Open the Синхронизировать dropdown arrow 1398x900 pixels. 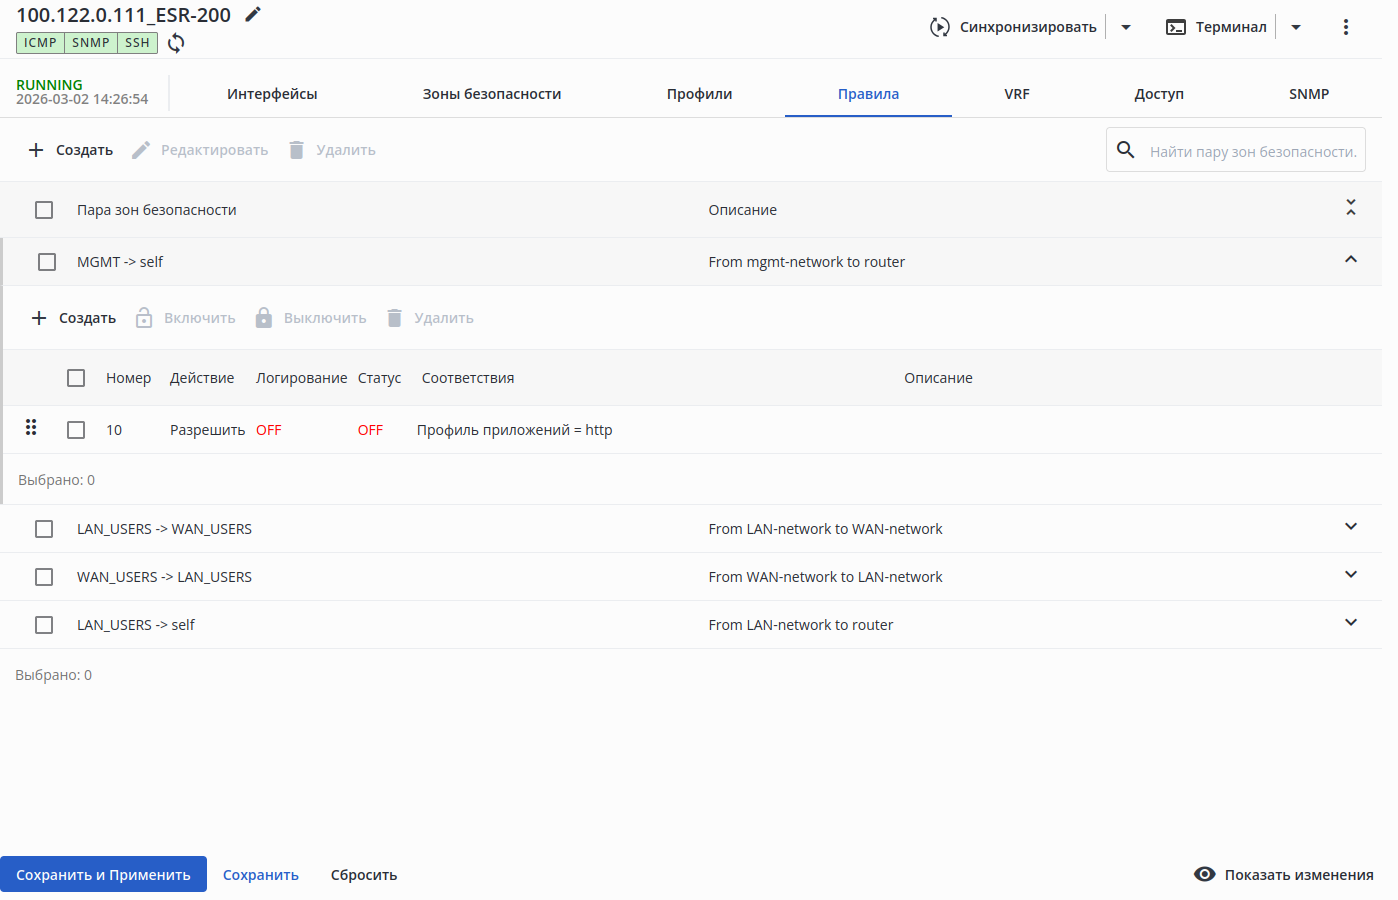click(x=1126, y=27)
